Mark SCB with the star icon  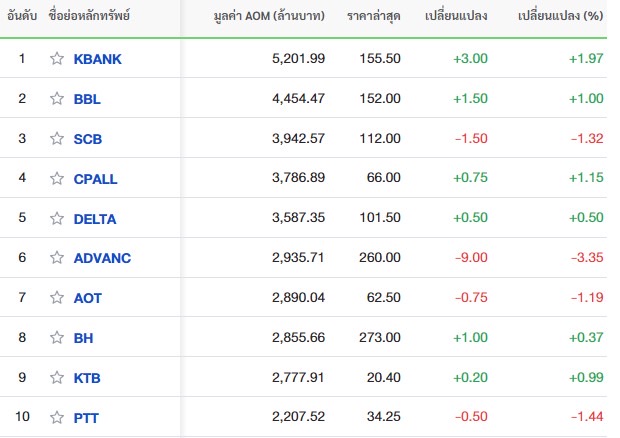click(x=57, y=138)
